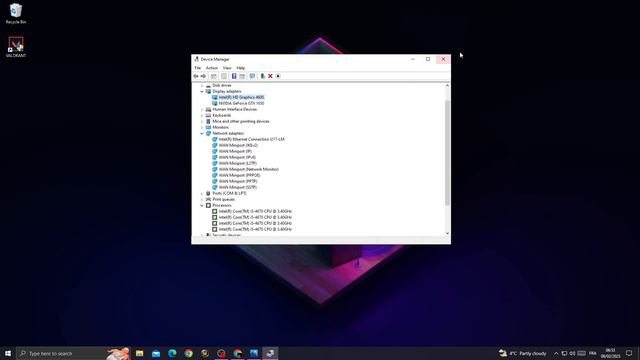Open Microsoft Edge from the taskbar
Screen dimensions: 640x360
click(x=172, y=353)
